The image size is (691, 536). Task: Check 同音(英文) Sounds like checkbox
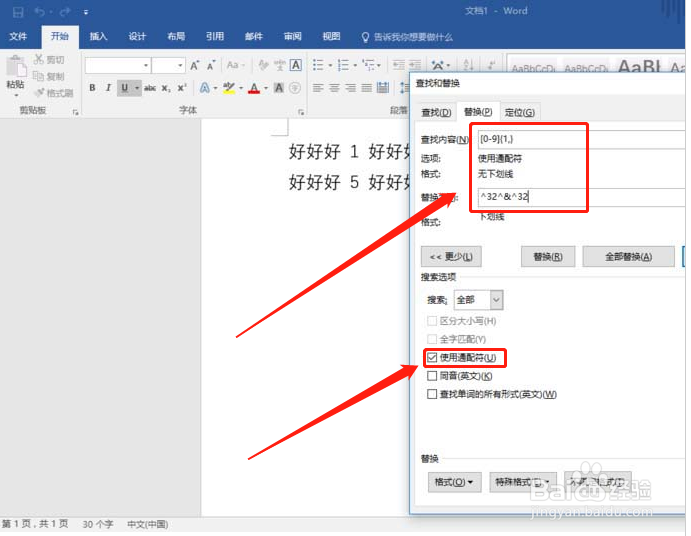click(432, 376)
